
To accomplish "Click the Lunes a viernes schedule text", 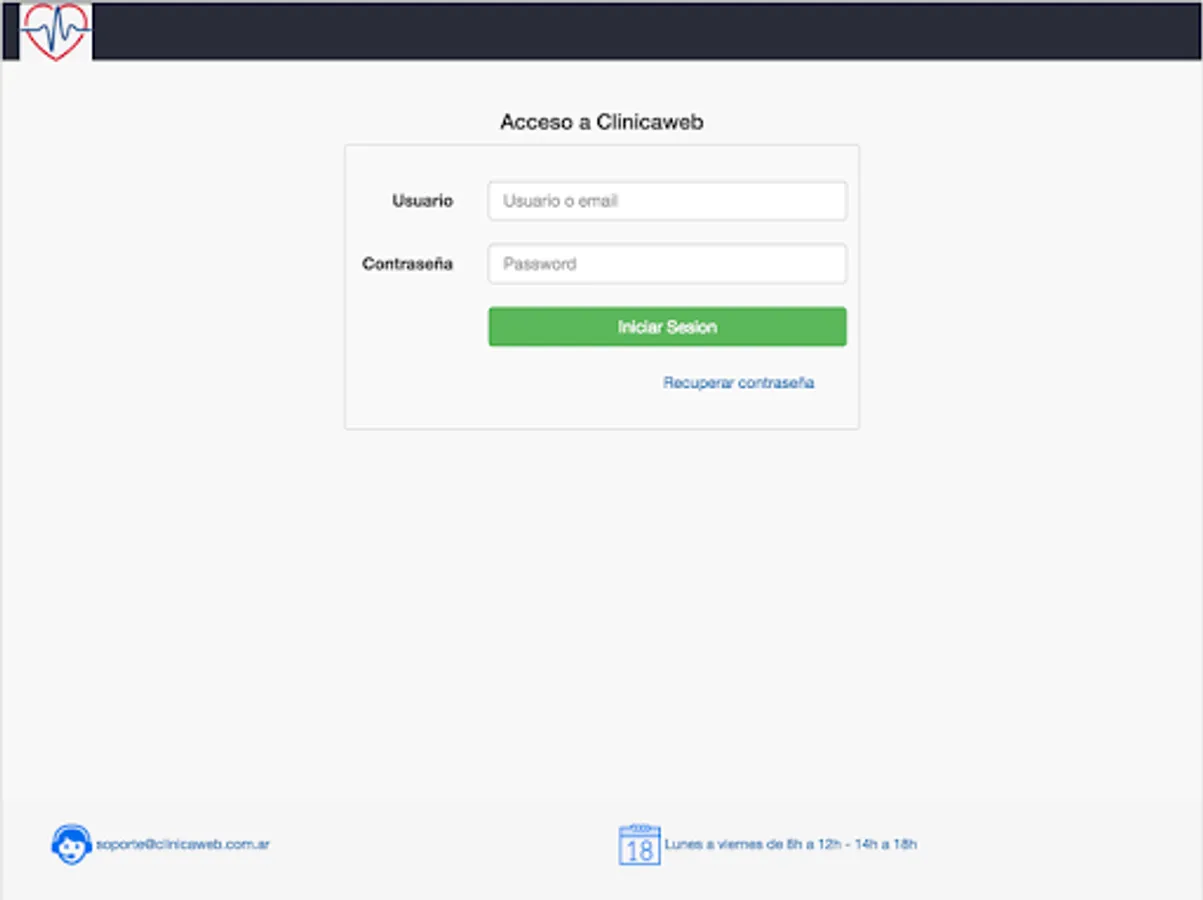I will click(790, 844).
